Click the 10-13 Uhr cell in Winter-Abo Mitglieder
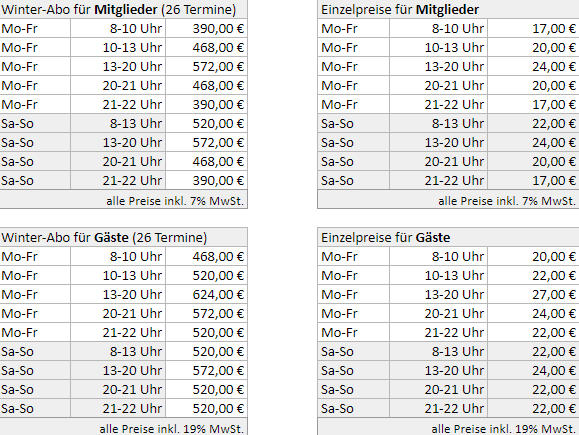 click(x=118, y=48)
